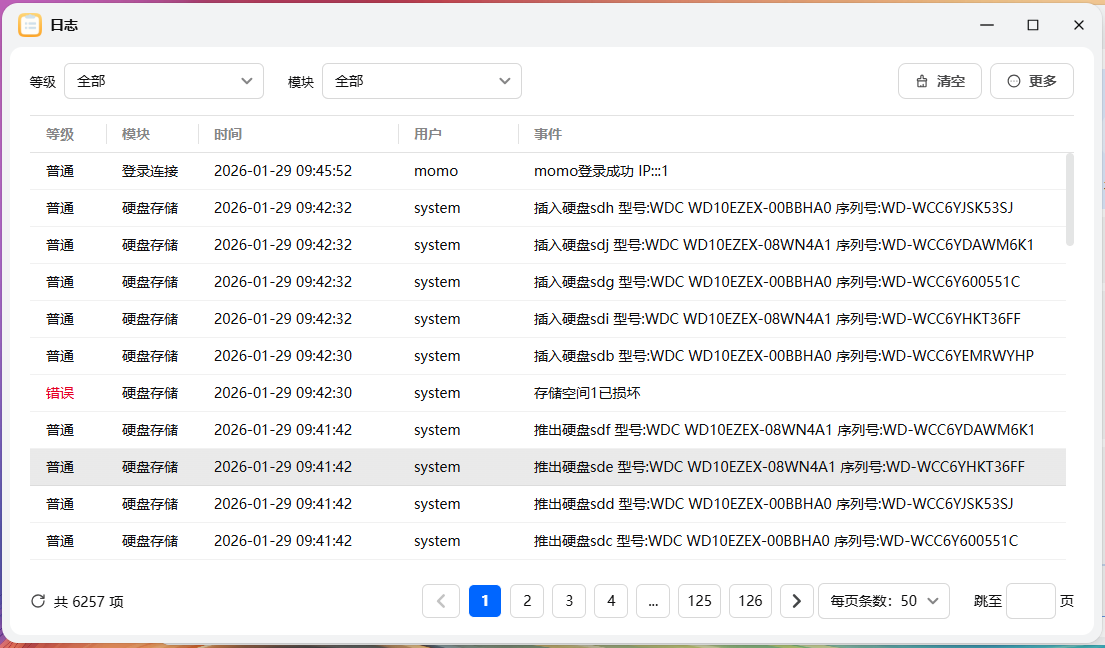Click the next page arrow
This screenshot has width=1105, height=648.
click(x=796, y=601)
